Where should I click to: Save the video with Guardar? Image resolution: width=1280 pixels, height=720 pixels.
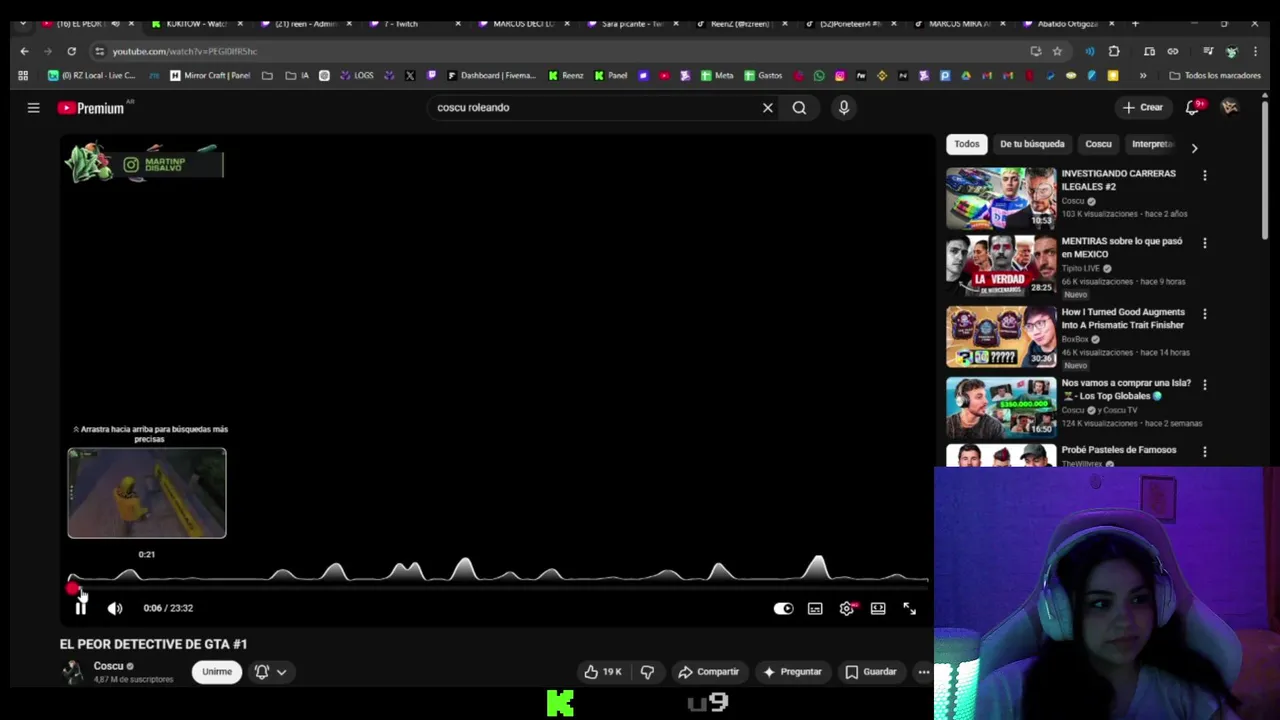[871, 672]
